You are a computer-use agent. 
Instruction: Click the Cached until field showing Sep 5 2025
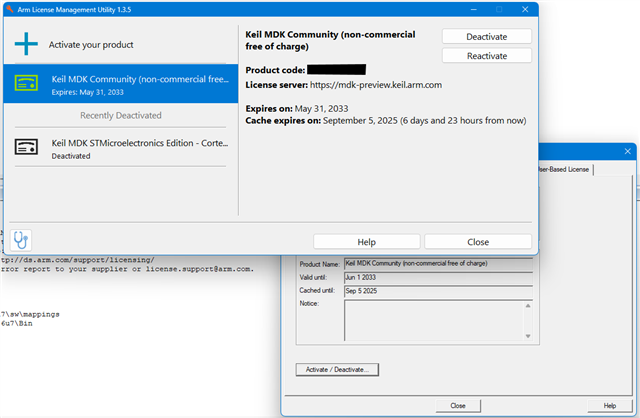pyautogui.click(x=438, y=291)
